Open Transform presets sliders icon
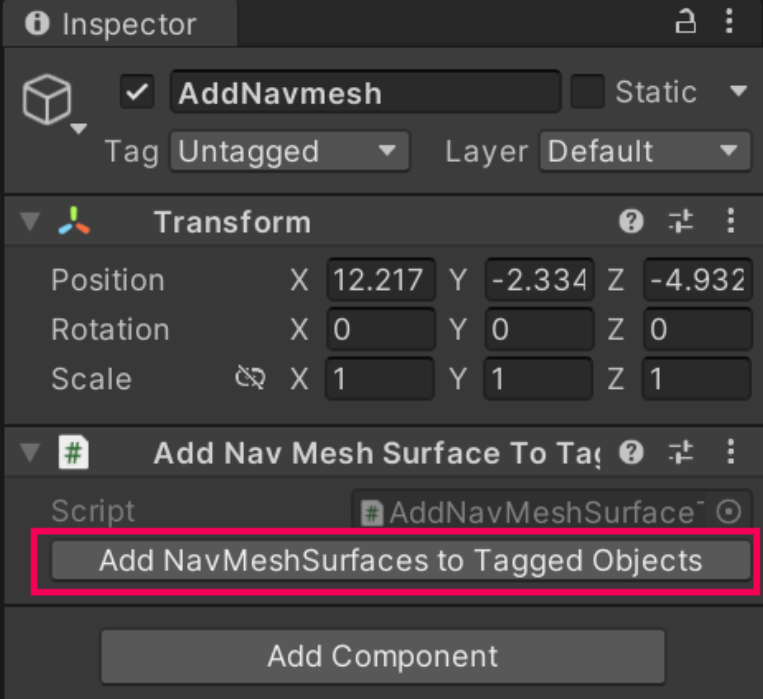This screenshot has height=699, width=763. [682, 222]
